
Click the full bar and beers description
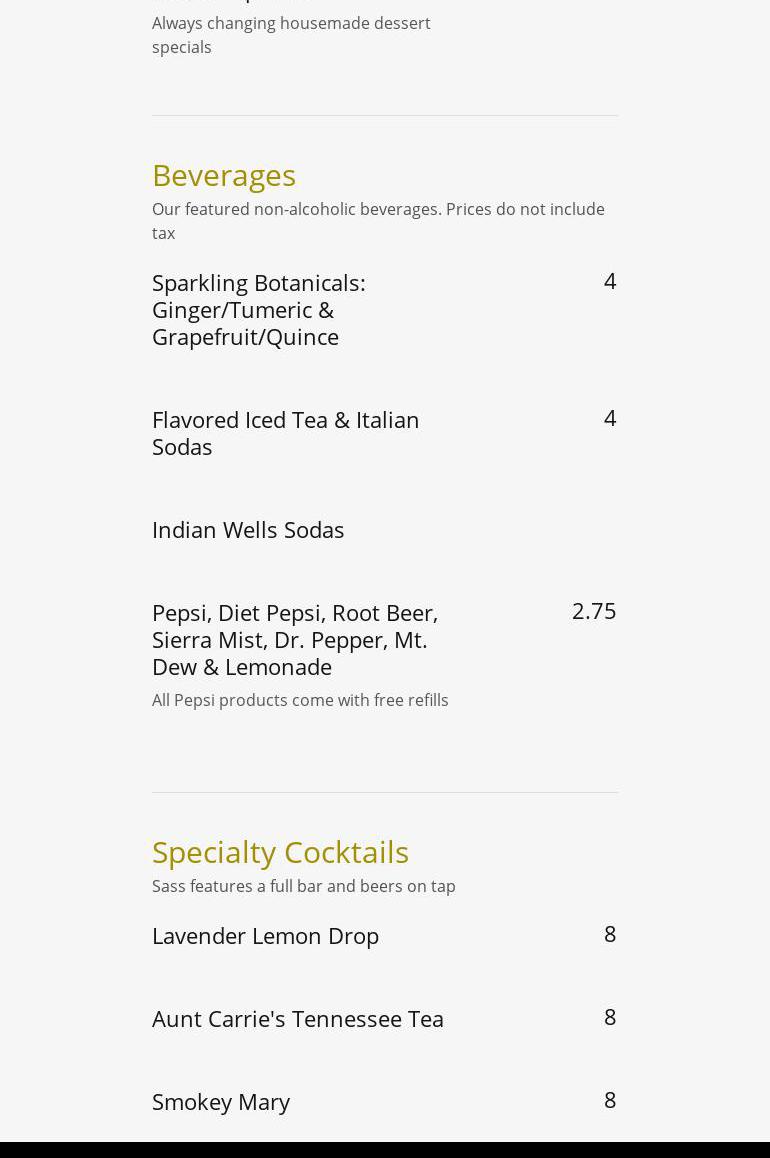click(304, 886)
